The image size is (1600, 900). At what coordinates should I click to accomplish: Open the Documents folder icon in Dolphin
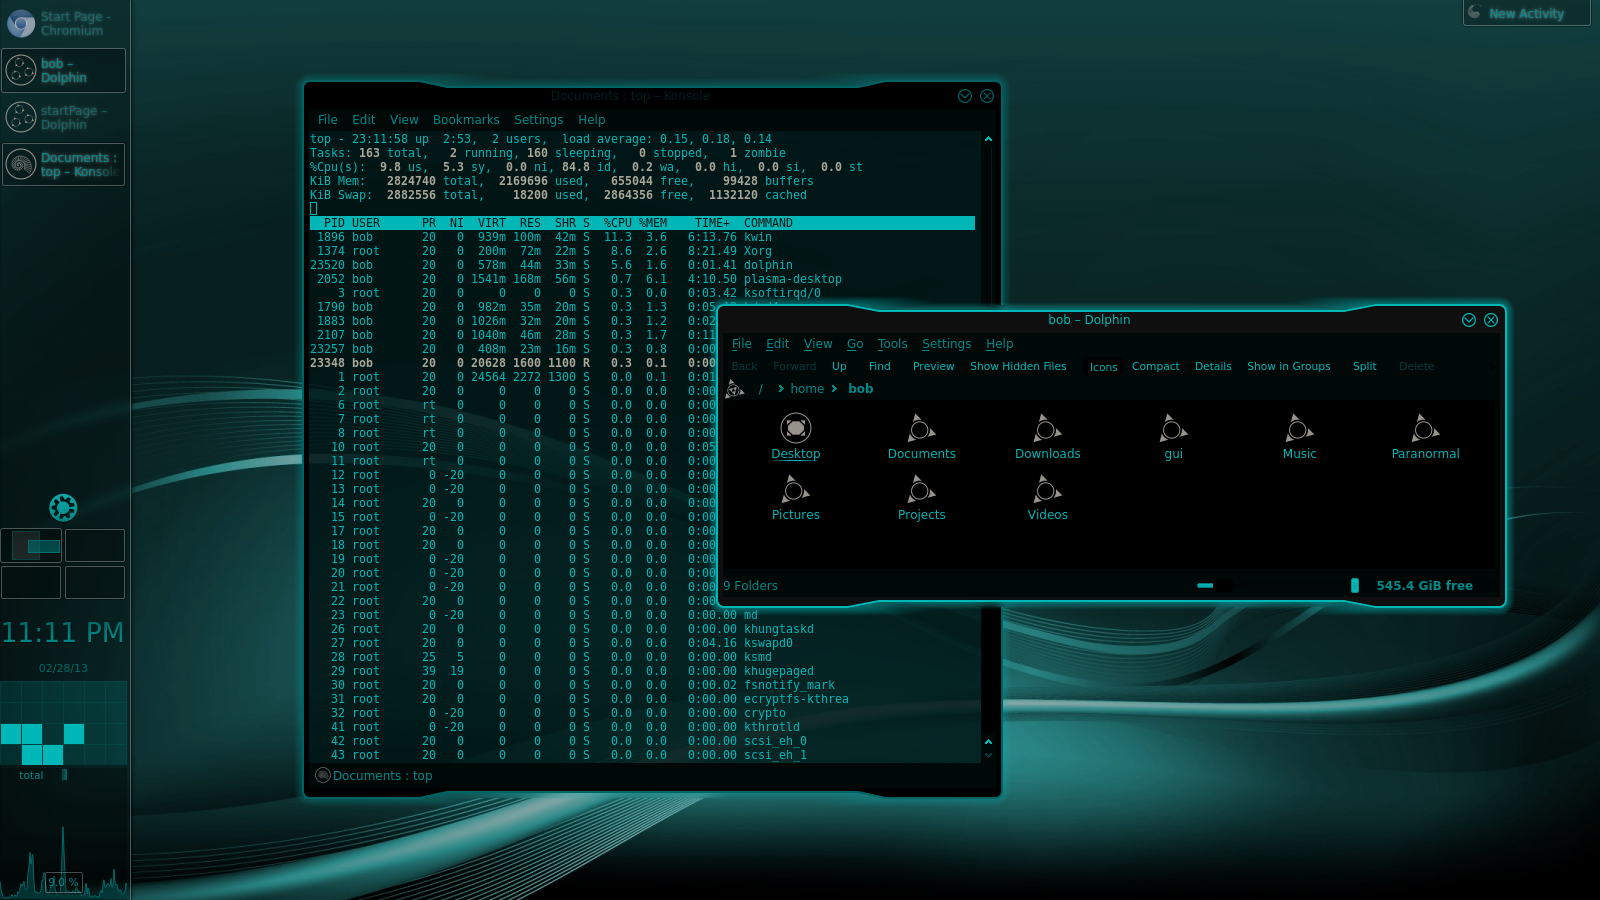921,429
